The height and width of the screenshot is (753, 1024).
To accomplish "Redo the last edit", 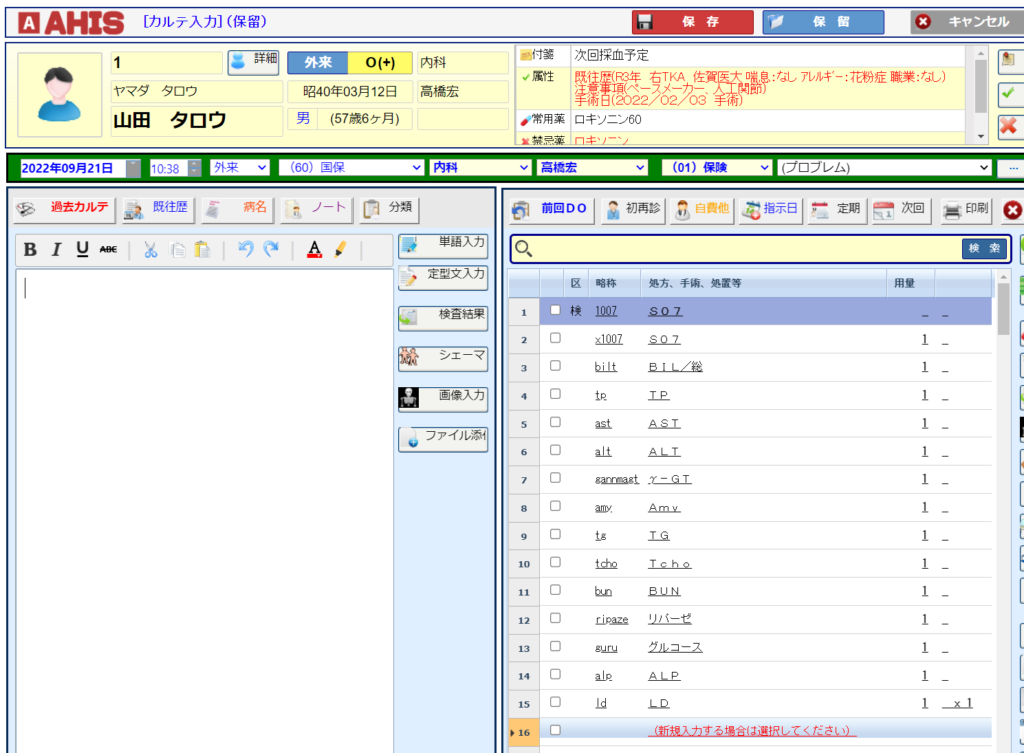I will (271, 249).
